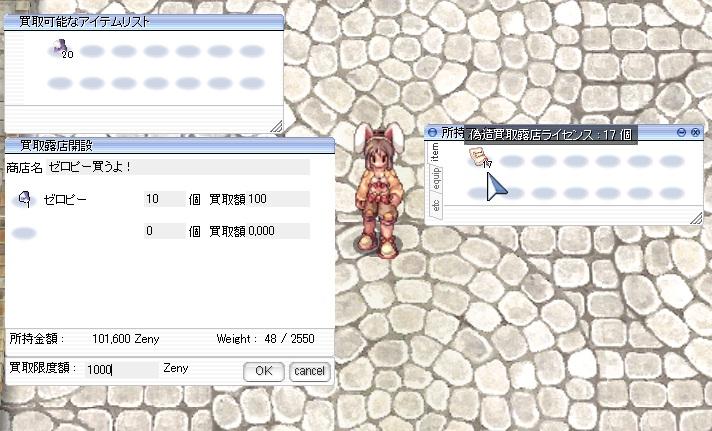The width and height of the screenshot is (712, 431).
Task: Click the second row quantity field showing 0
Action: click(164, 231)
